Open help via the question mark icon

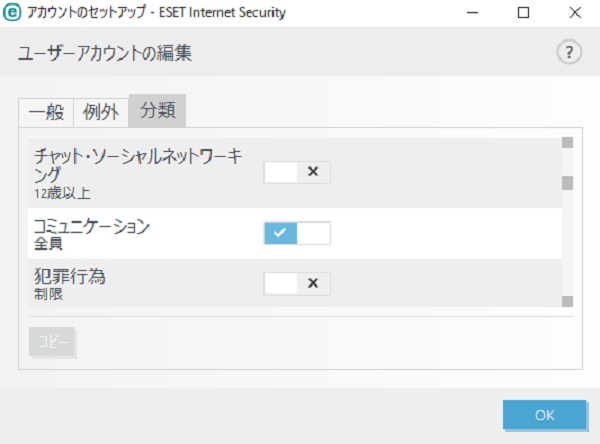tap(569, 52)
